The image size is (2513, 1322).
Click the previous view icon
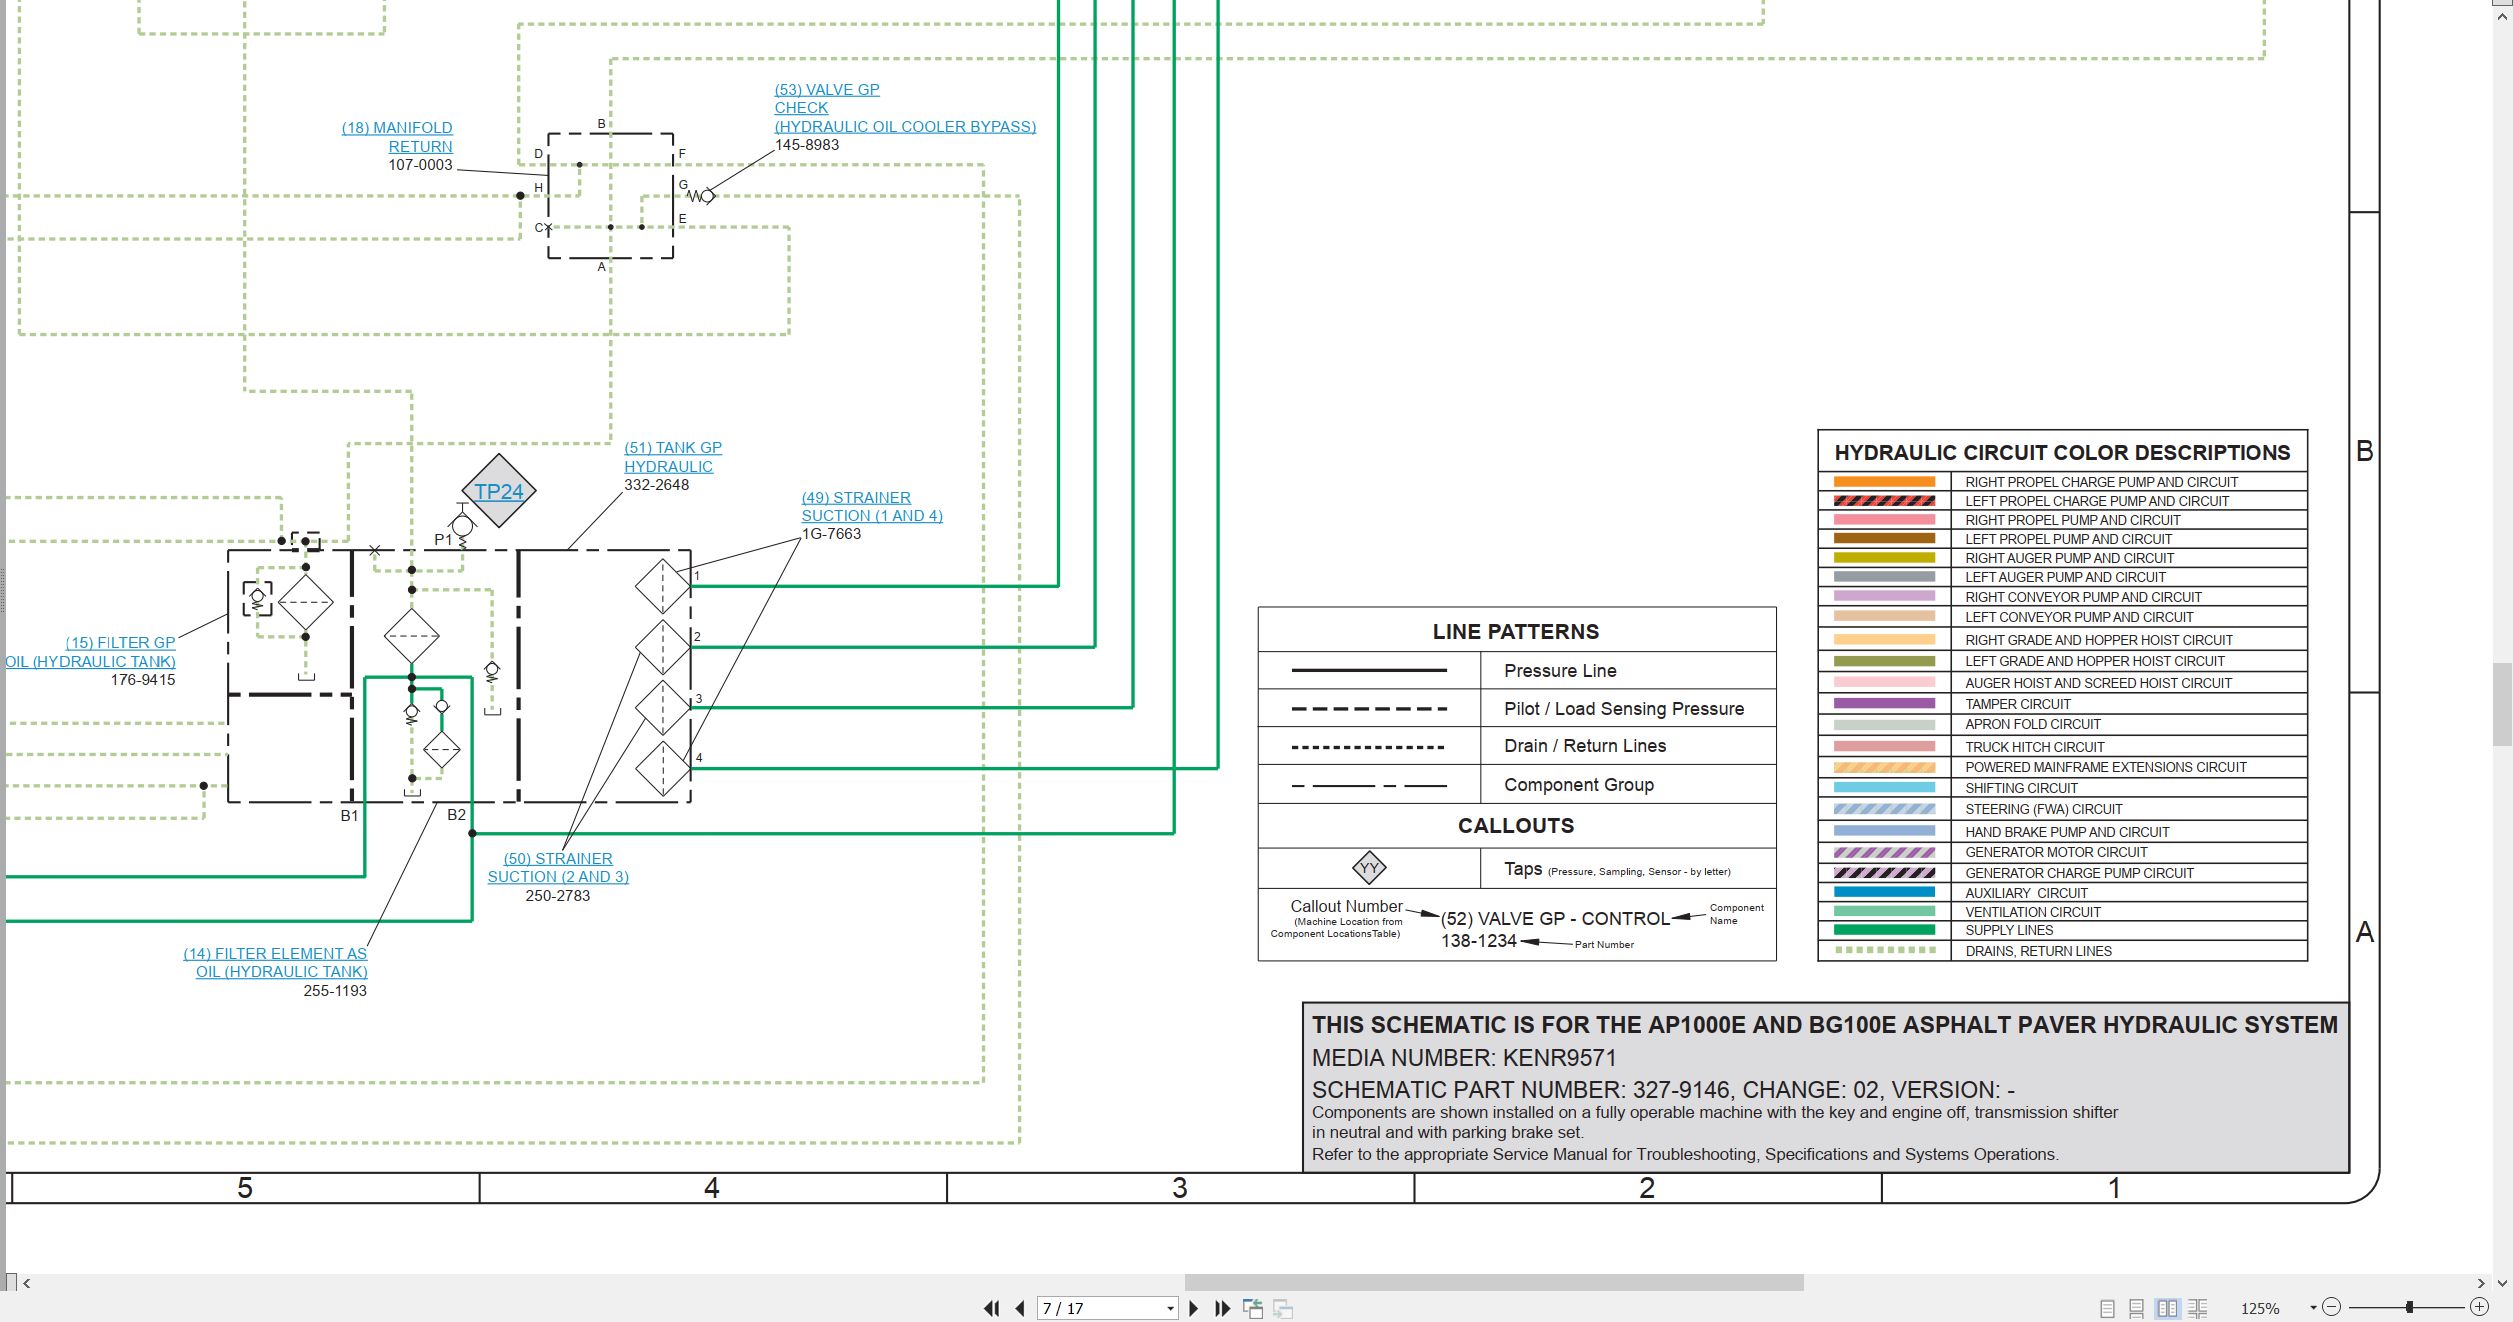click(1253, 1308)
